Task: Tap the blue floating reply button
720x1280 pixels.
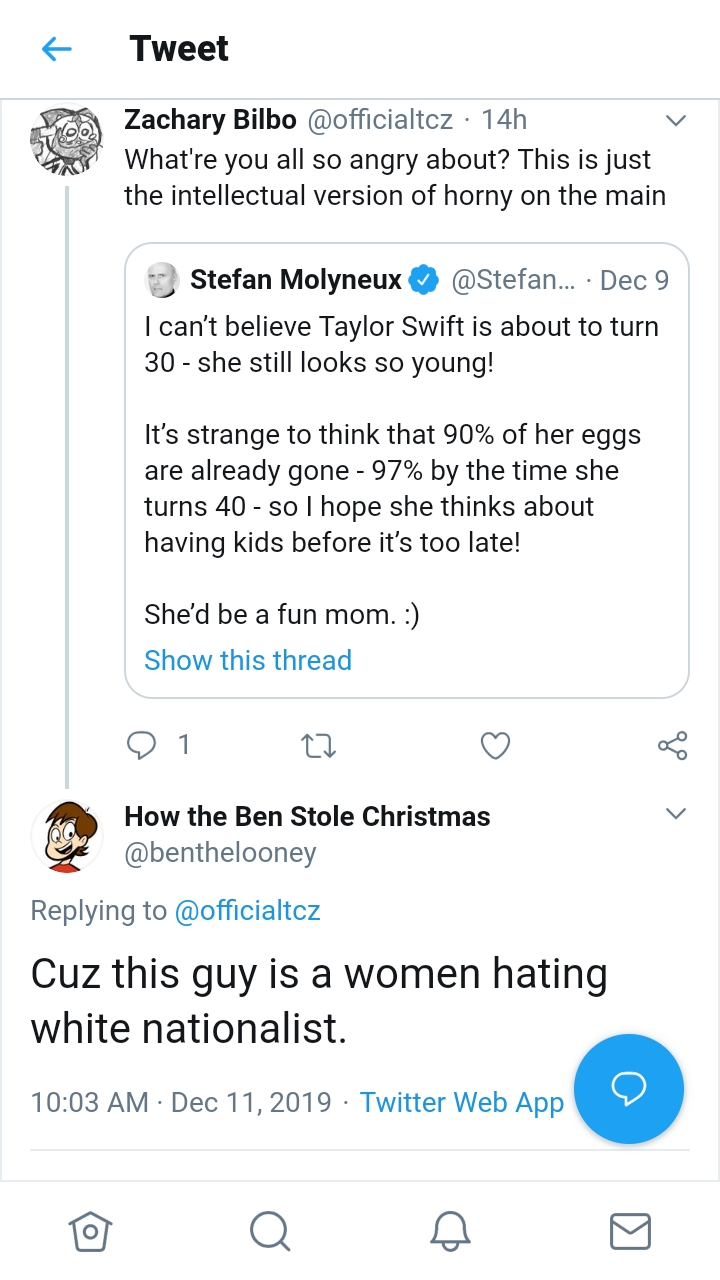Action: click(x=629, y=1088)
